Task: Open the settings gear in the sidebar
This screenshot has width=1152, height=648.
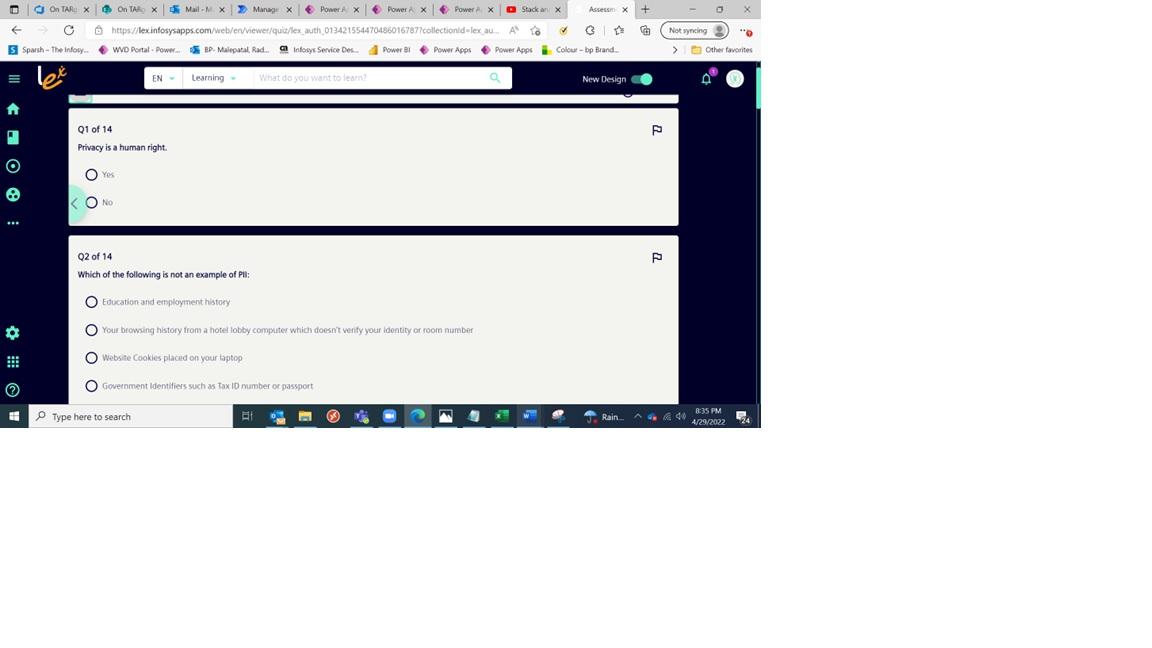Action: [x=13, y=332]
